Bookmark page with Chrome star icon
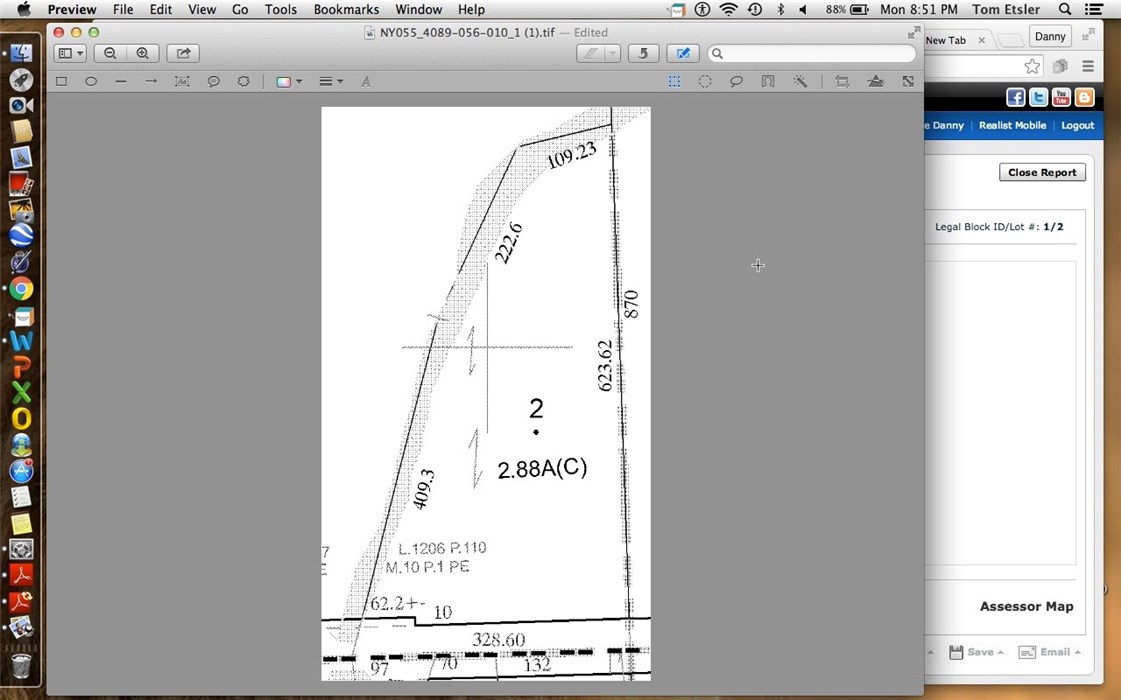The height and width of the screenshot is (700, 1121). coord(1032,66)
